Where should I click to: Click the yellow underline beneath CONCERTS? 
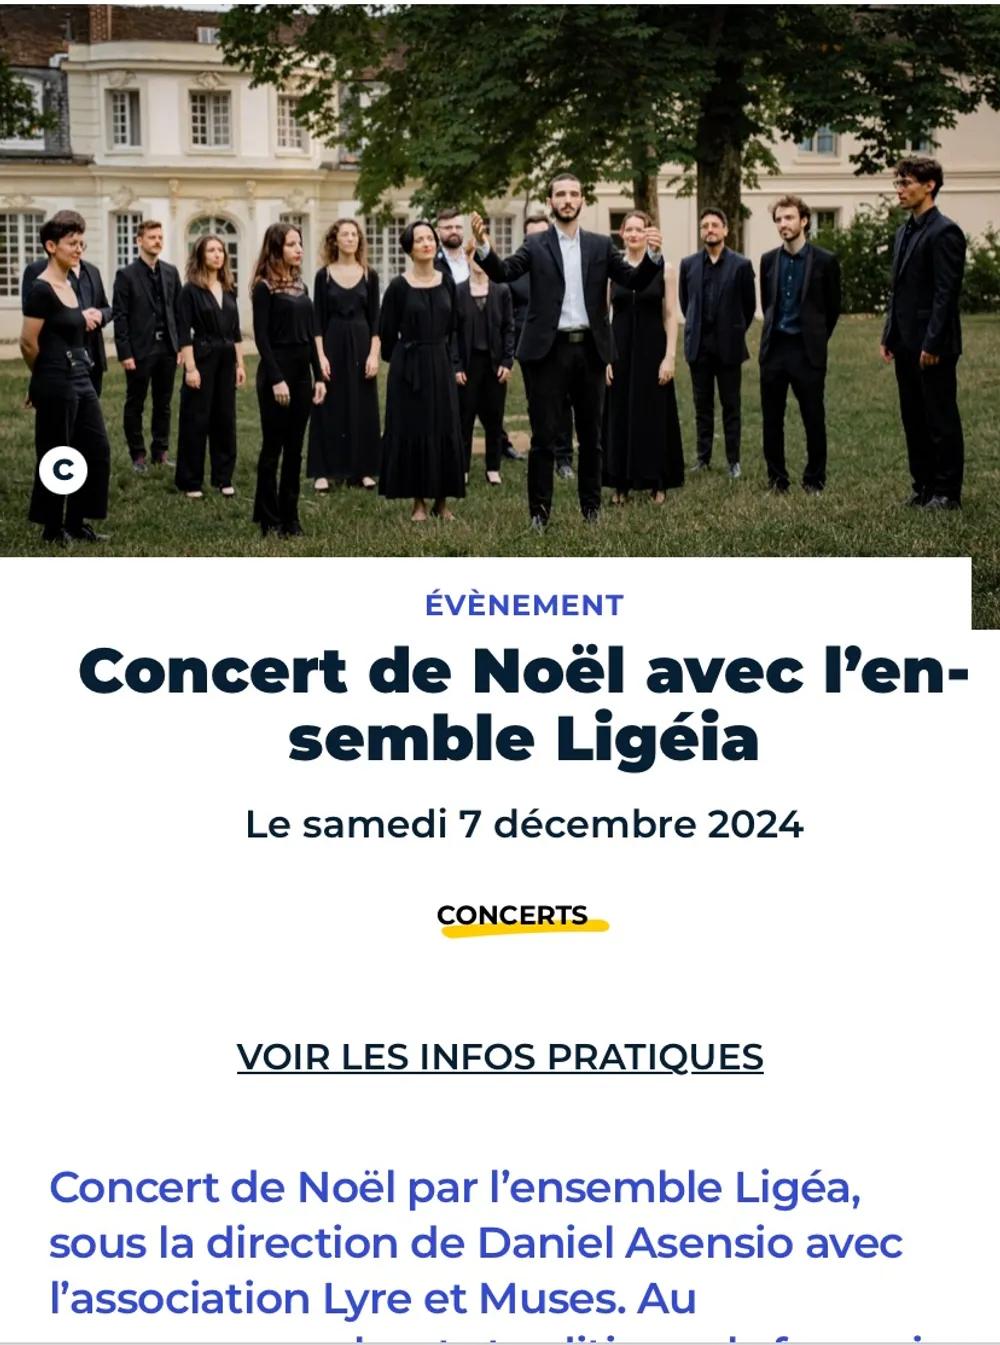point(524,929)
